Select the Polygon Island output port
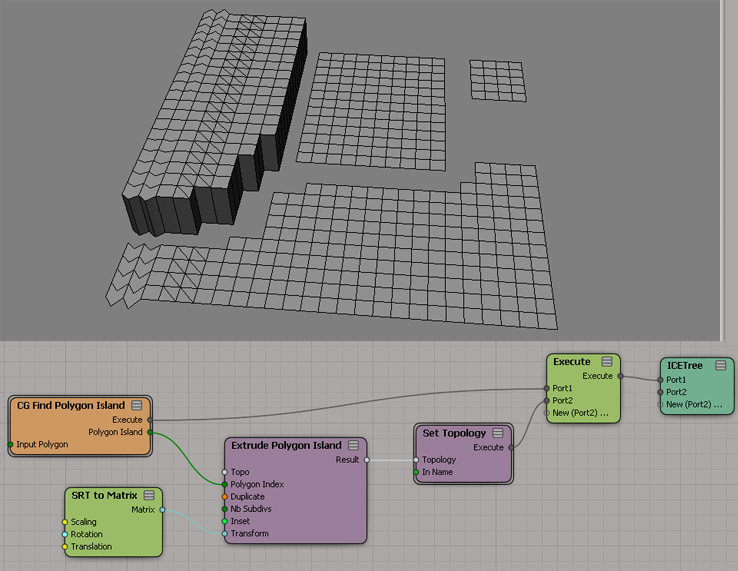Image resolution: width=738 pixels, height=571 pixels. coord(151,432)
